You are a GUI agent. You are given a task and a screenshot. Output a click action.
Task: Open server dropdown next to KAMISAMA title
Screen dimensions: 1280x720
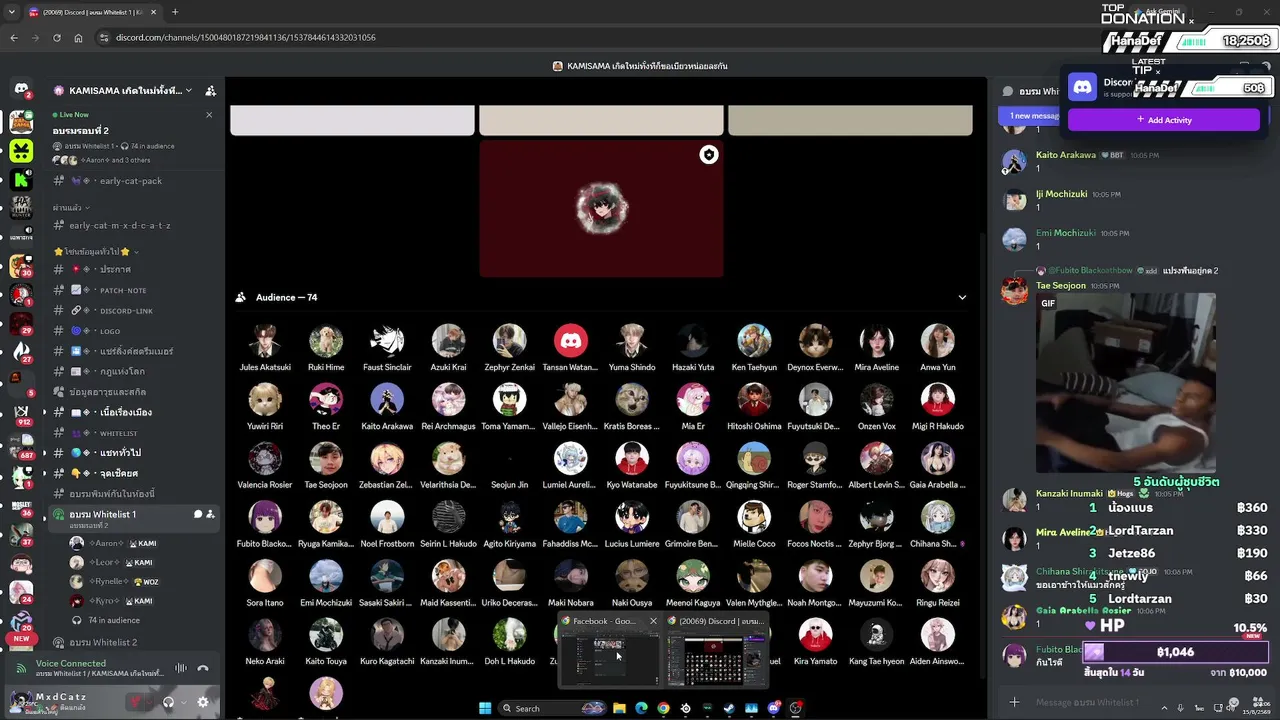point(188,91)
